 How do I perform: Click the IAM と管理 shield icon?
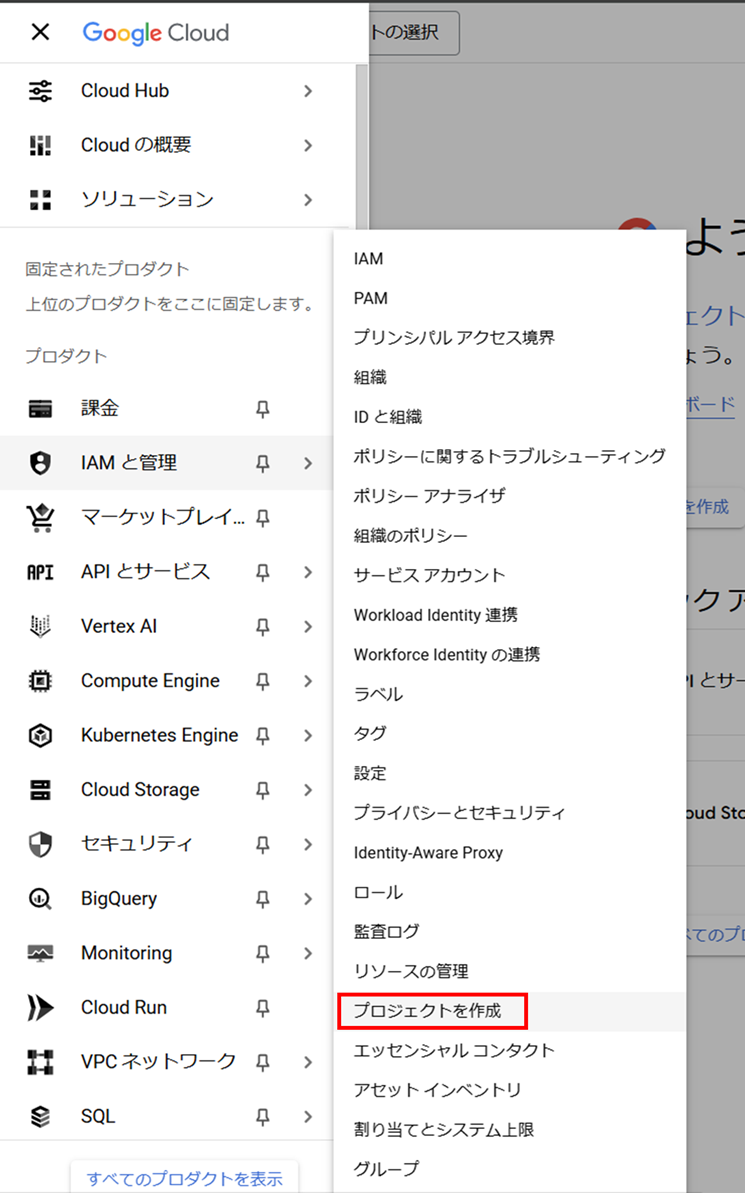click(x=40, y=463)
